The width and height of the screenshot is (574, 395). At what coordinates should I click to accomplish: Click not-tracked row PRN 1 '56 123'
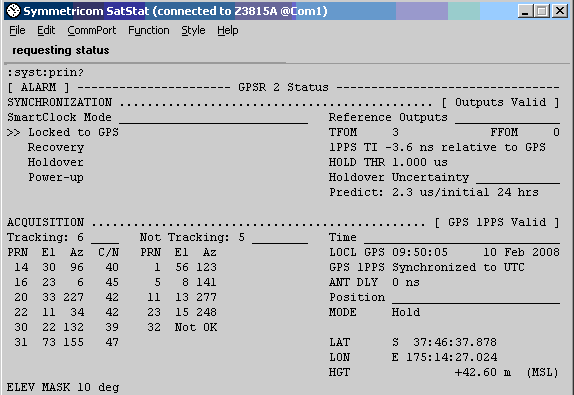185,267
